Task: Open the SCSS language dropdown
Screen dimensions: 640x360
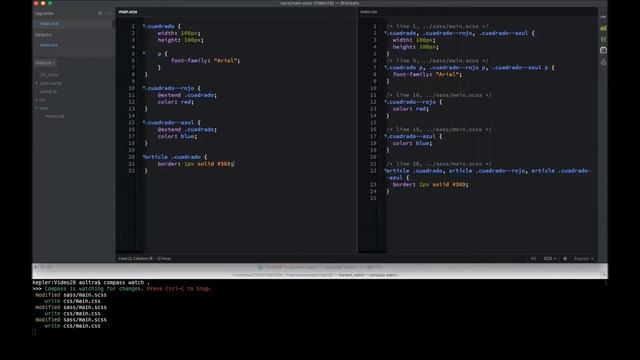Action: point(549,258)
